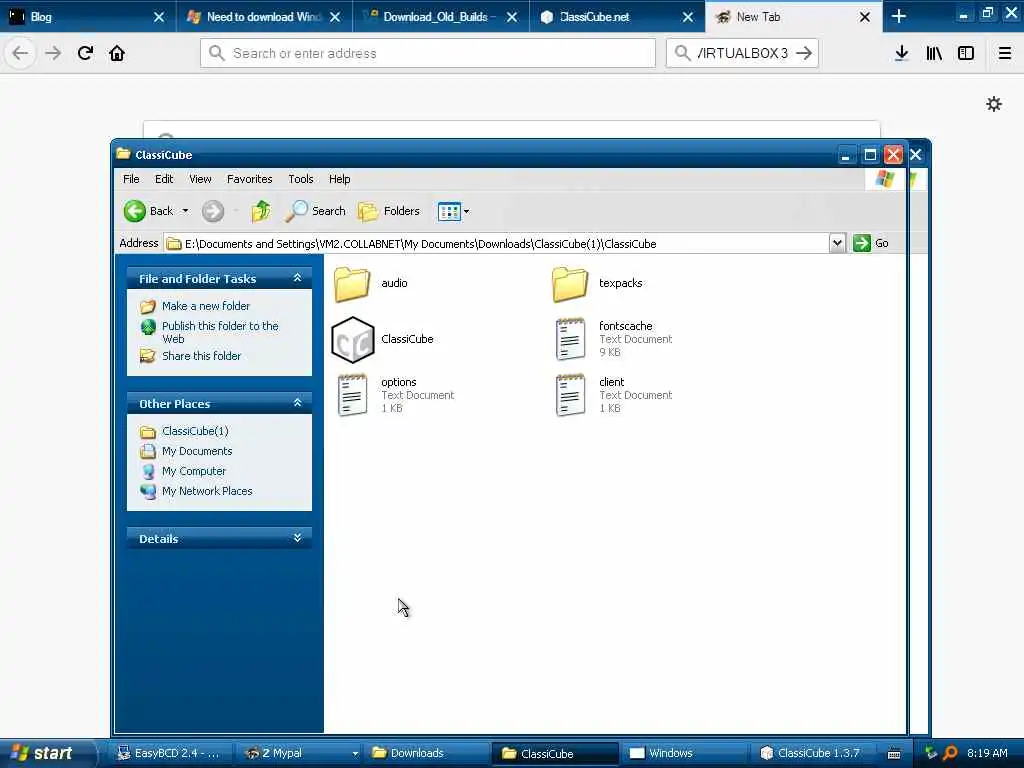The height and width of the screenshot is (768, 1024).
Task: Expand the Explorer address bar dropdown
Action: pos(837,243)
